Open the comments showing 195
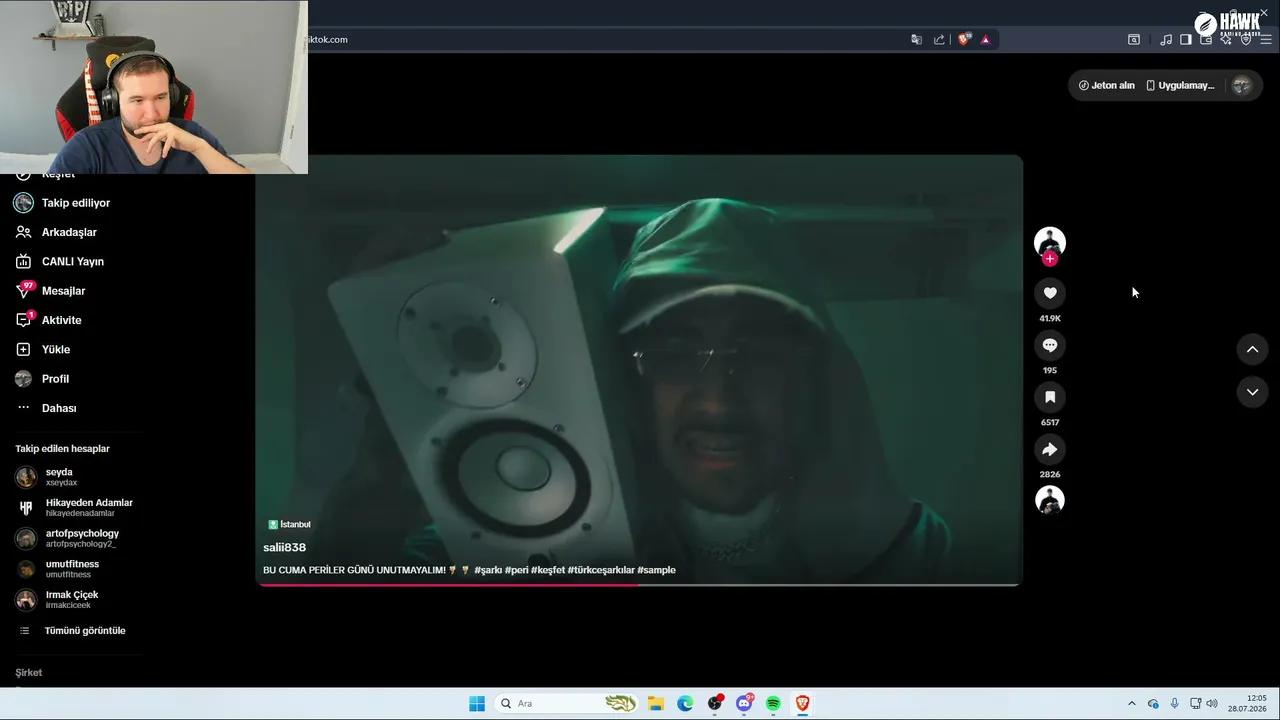The width and height of the screenshot is (1280, 720). (1049, 345)
